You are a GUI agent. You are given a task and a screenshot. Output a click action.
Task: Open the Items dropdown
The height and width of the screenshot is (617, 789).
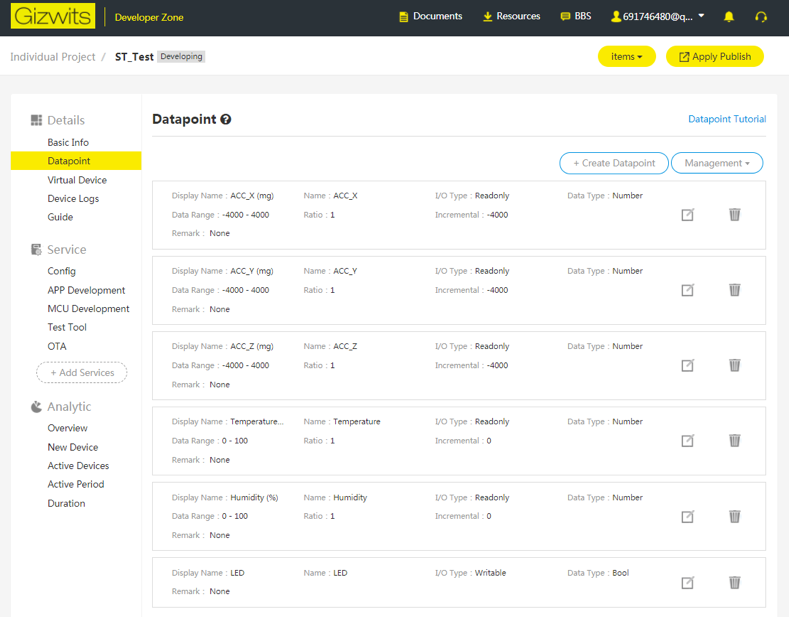point(626,57)
